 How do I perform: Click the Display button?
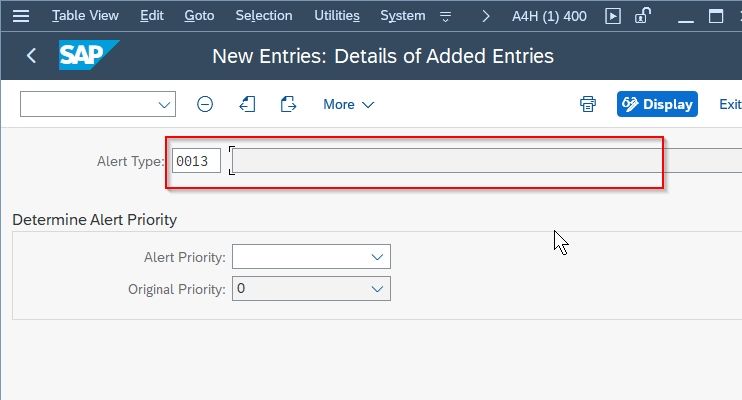tap(657, 104)
